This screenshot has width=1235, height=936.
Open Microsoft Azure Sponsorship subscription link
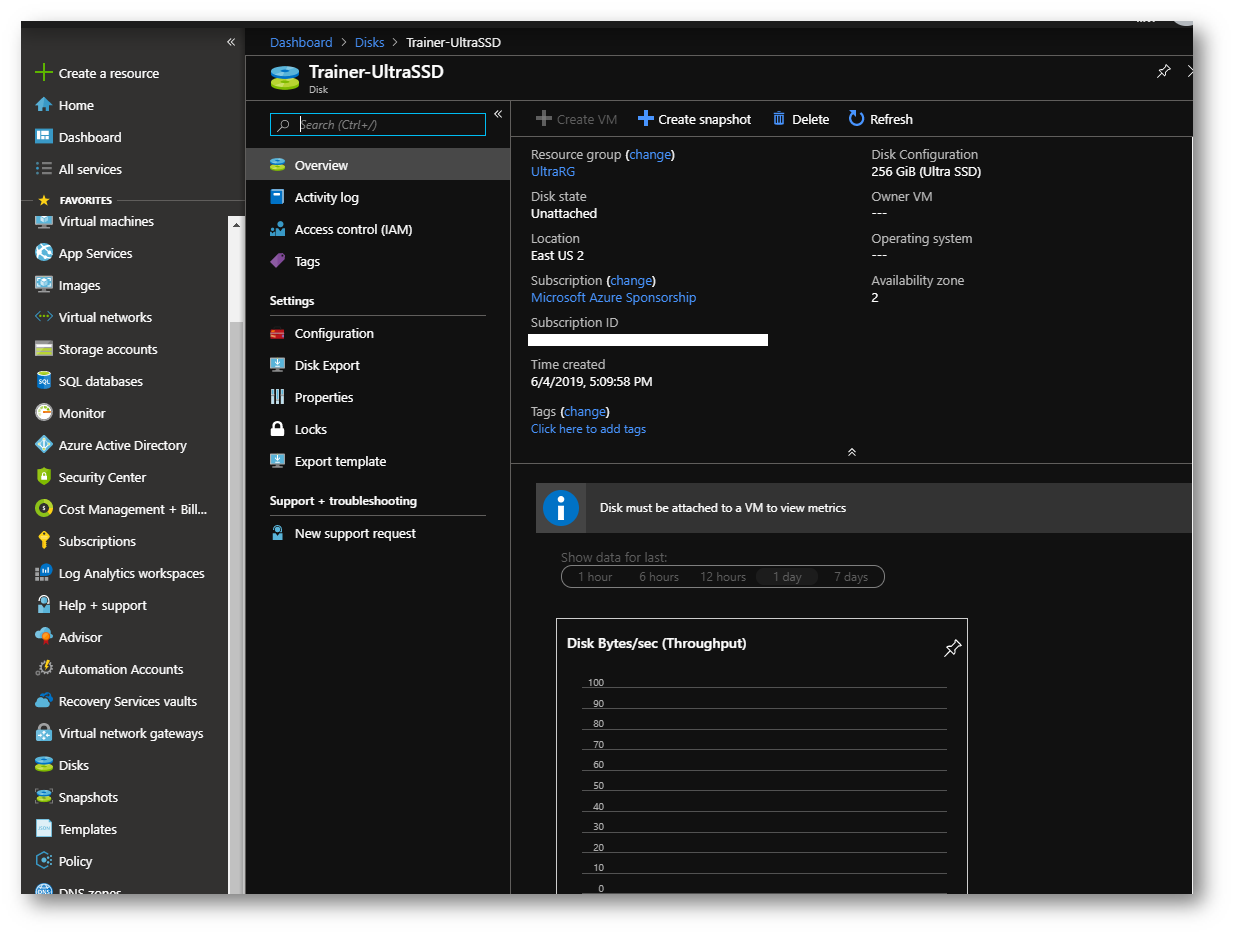click(613, 297)
